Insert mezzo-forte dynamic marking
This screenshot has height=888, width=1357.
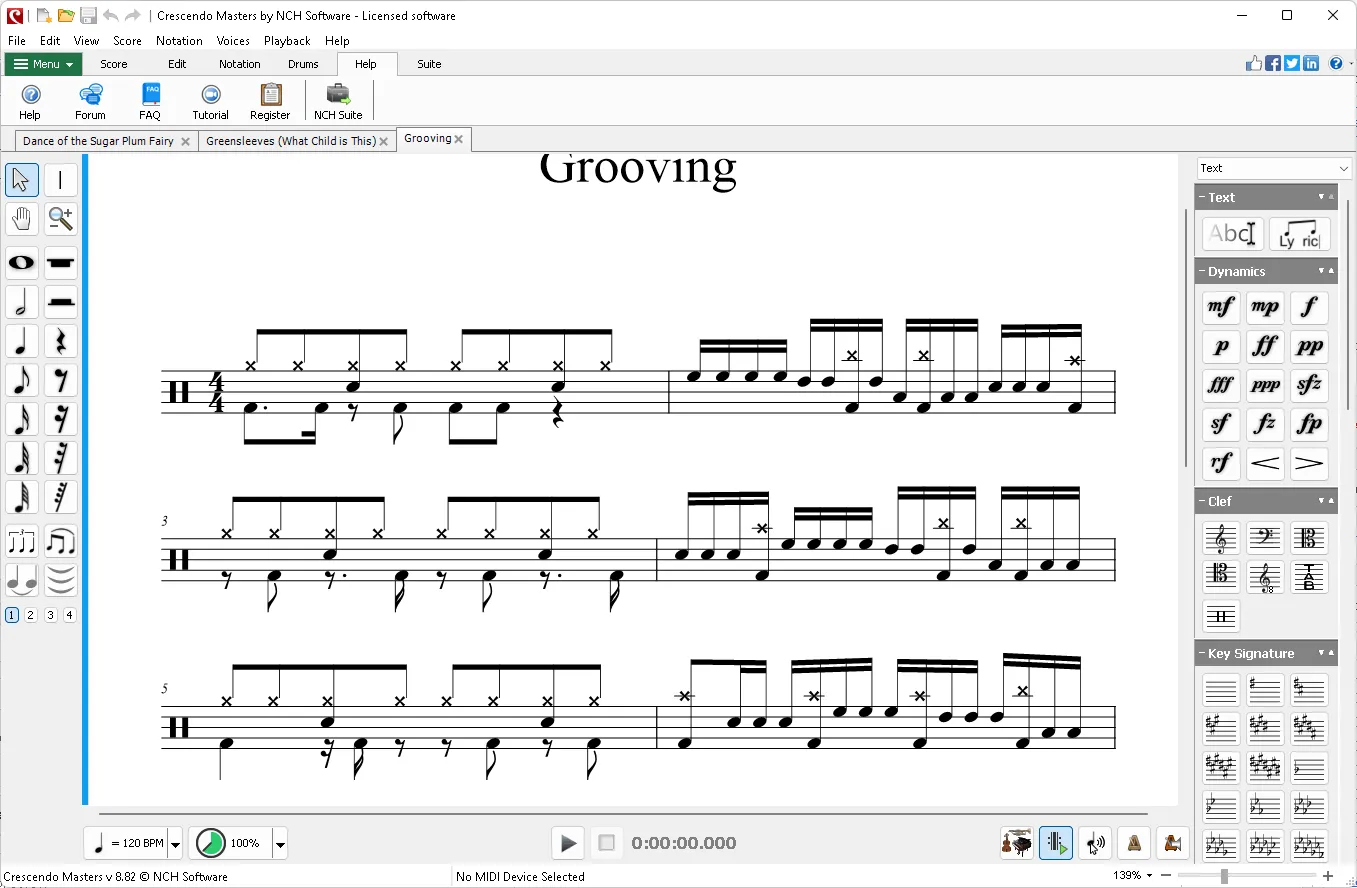click(x=1221, y=307)
